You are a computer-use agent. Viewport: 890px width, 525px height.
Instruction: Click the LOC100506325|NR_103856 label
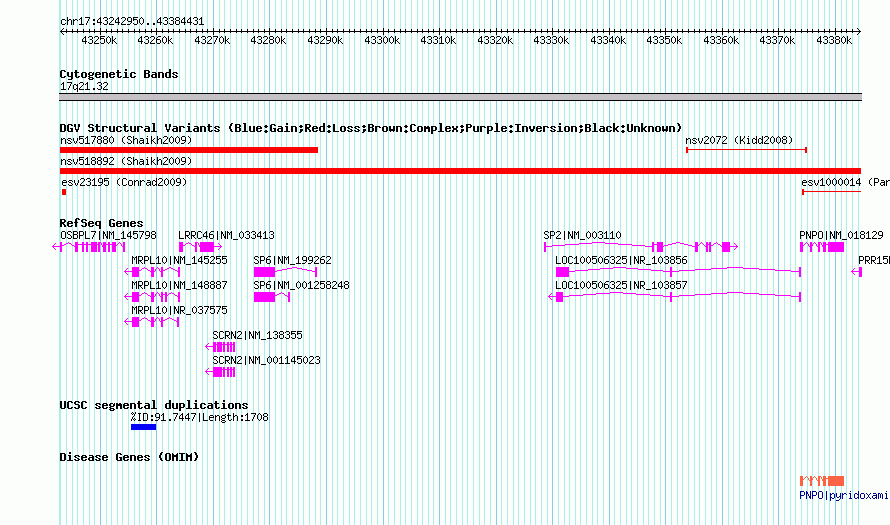(622, 260)
